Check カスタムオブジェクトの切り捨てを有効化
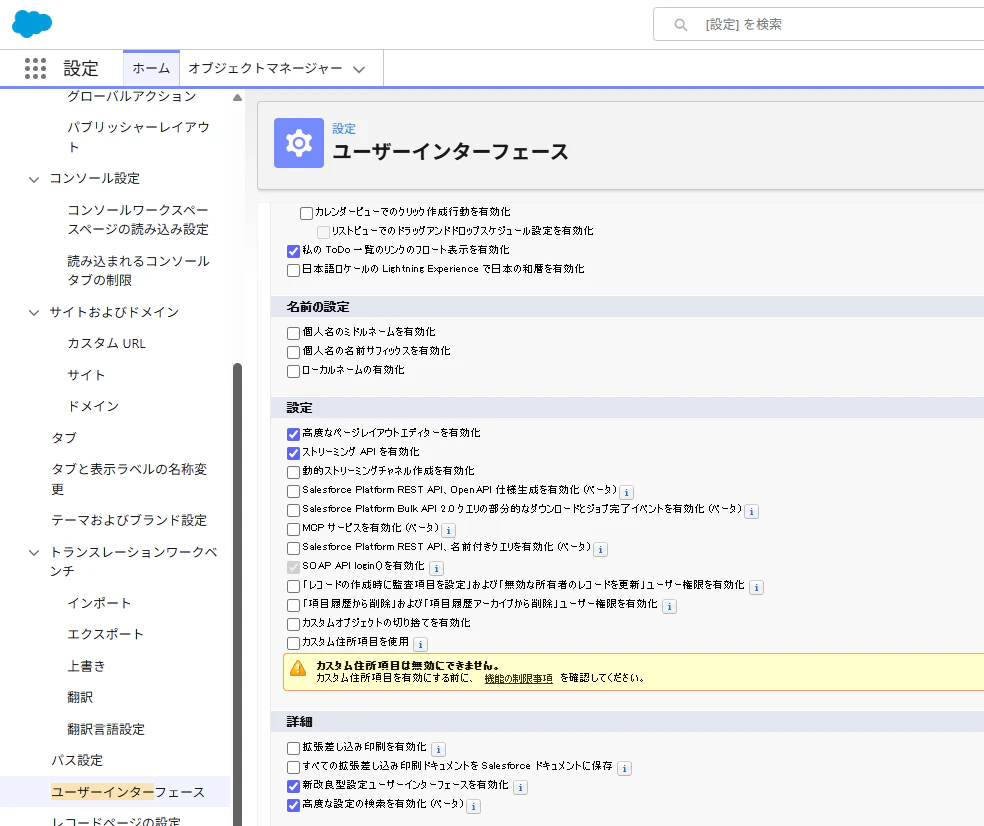This screenshot has width=984, height=826. pyautogui.click(x=293, y=625)
